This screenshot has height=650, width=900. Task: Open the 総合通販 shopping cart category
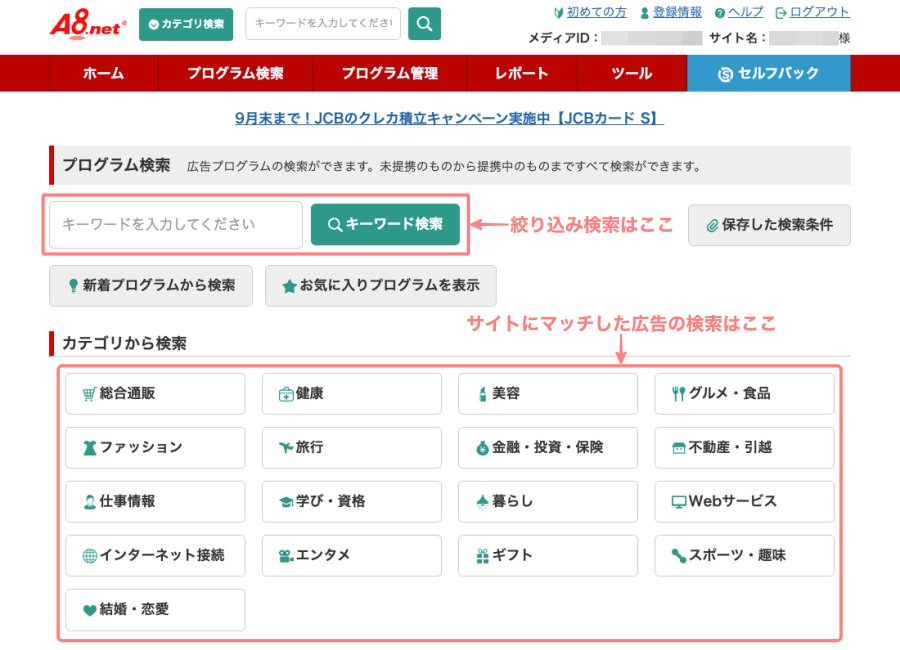pyautogui.click(x=155, y=394)
